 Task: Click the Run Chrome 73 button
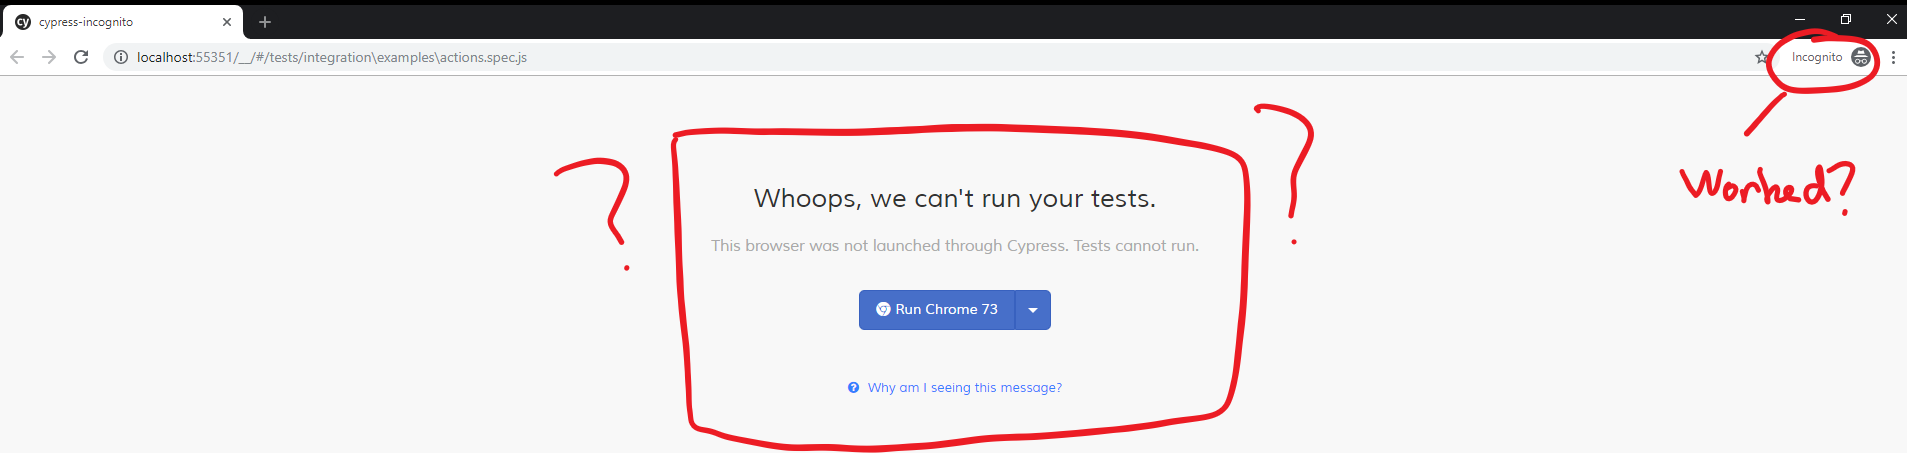[x=937, y=310]
